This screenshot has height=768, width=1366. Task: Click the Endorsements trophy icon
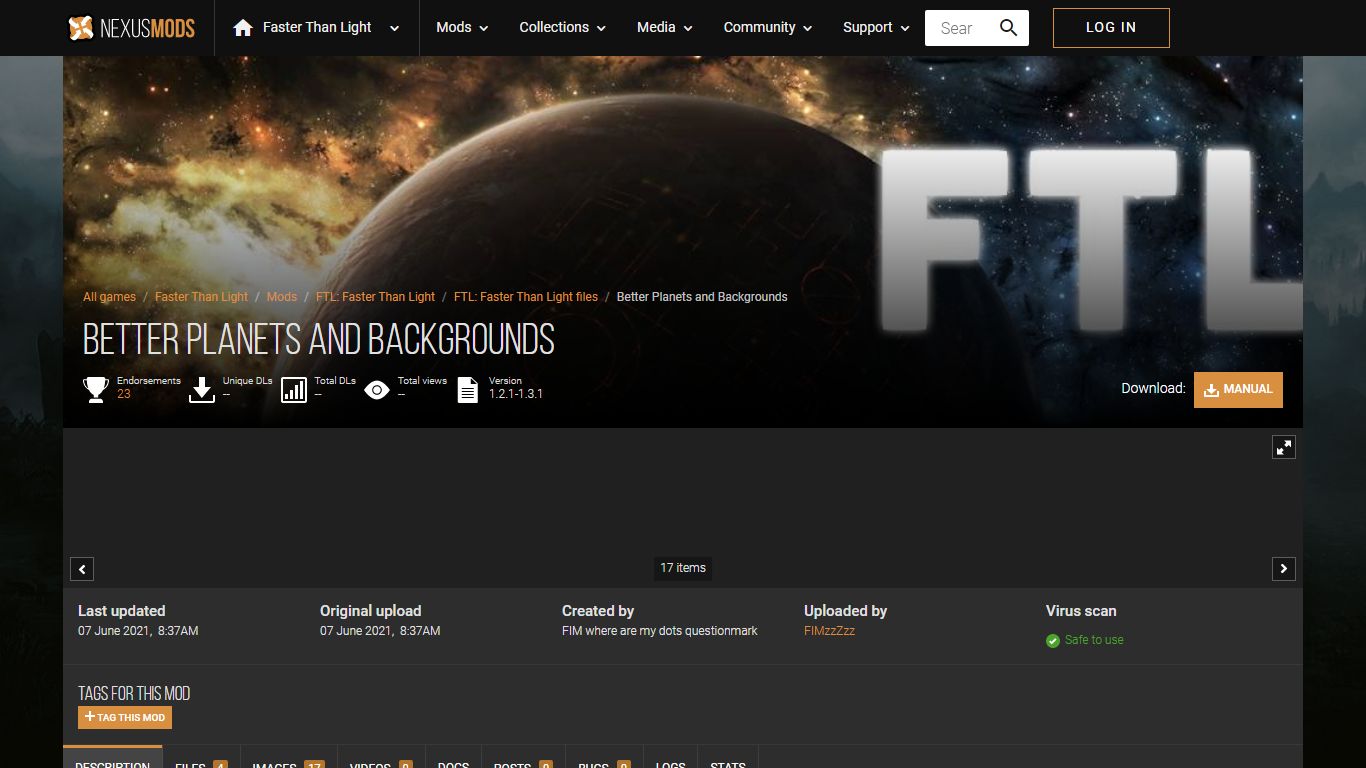point(96,389)
